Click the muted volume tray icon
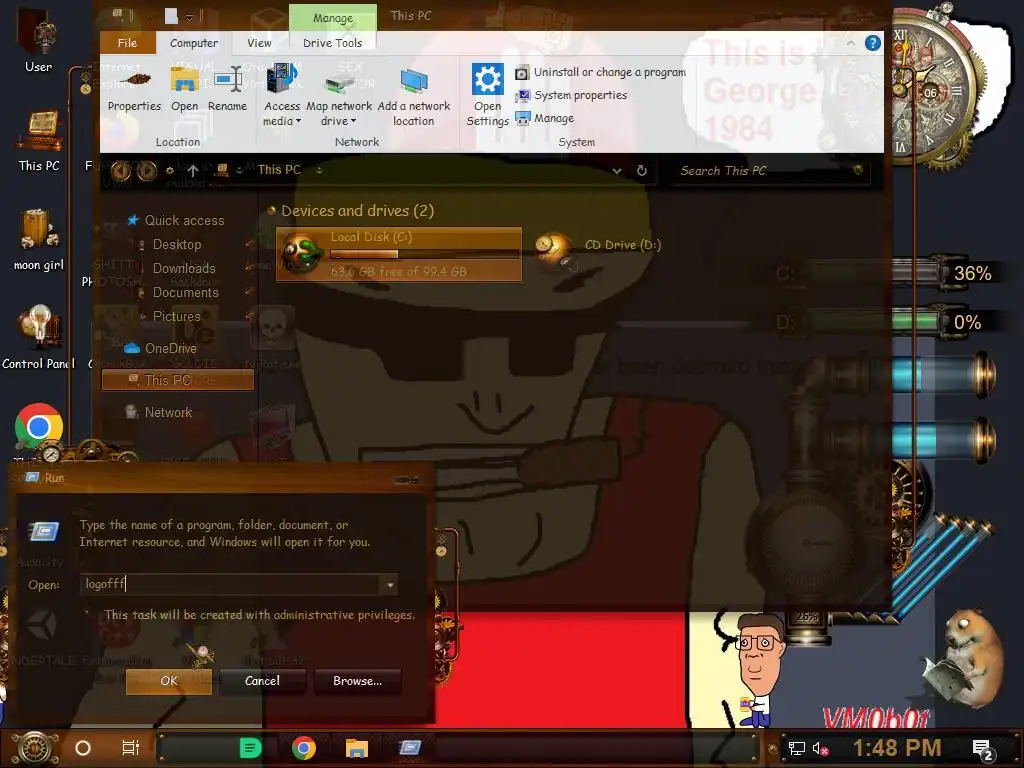The width and height of the screenshot is (1024, 768). [x=821, y=748]
